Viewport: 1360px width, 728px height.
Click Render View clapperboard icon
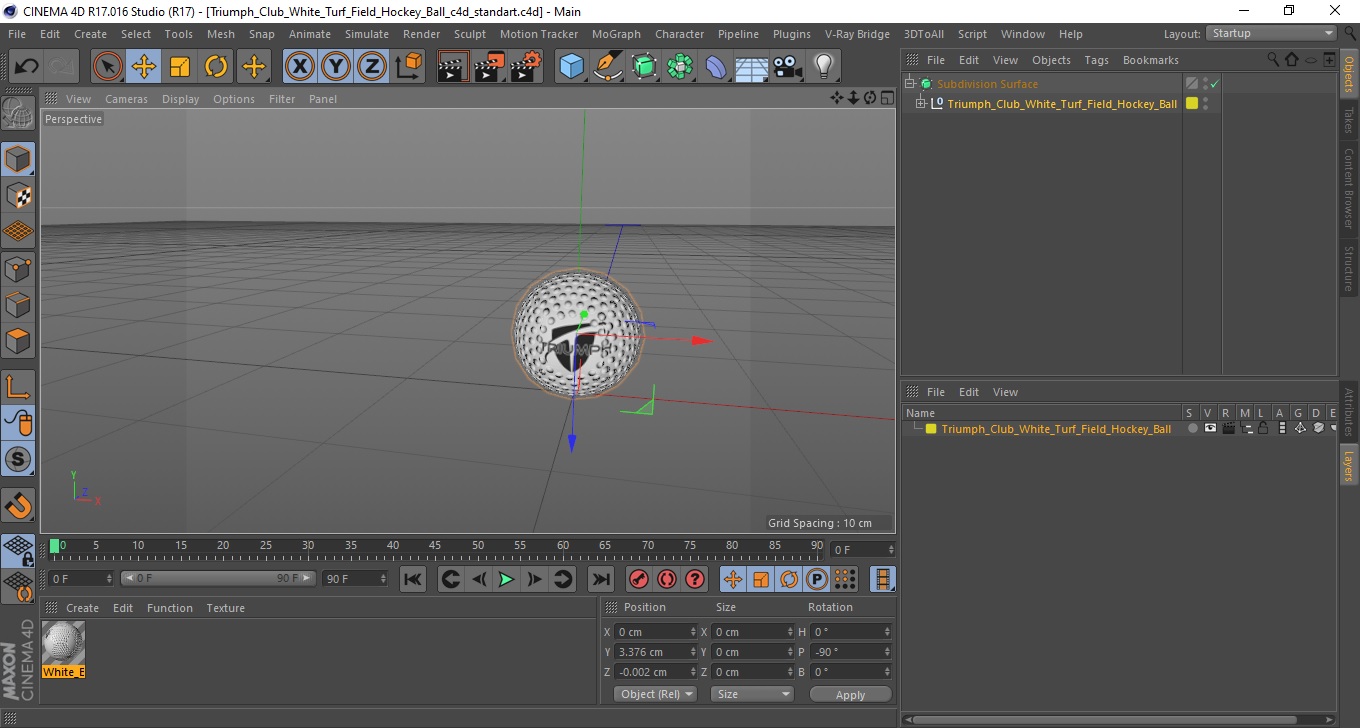point(454,67)
